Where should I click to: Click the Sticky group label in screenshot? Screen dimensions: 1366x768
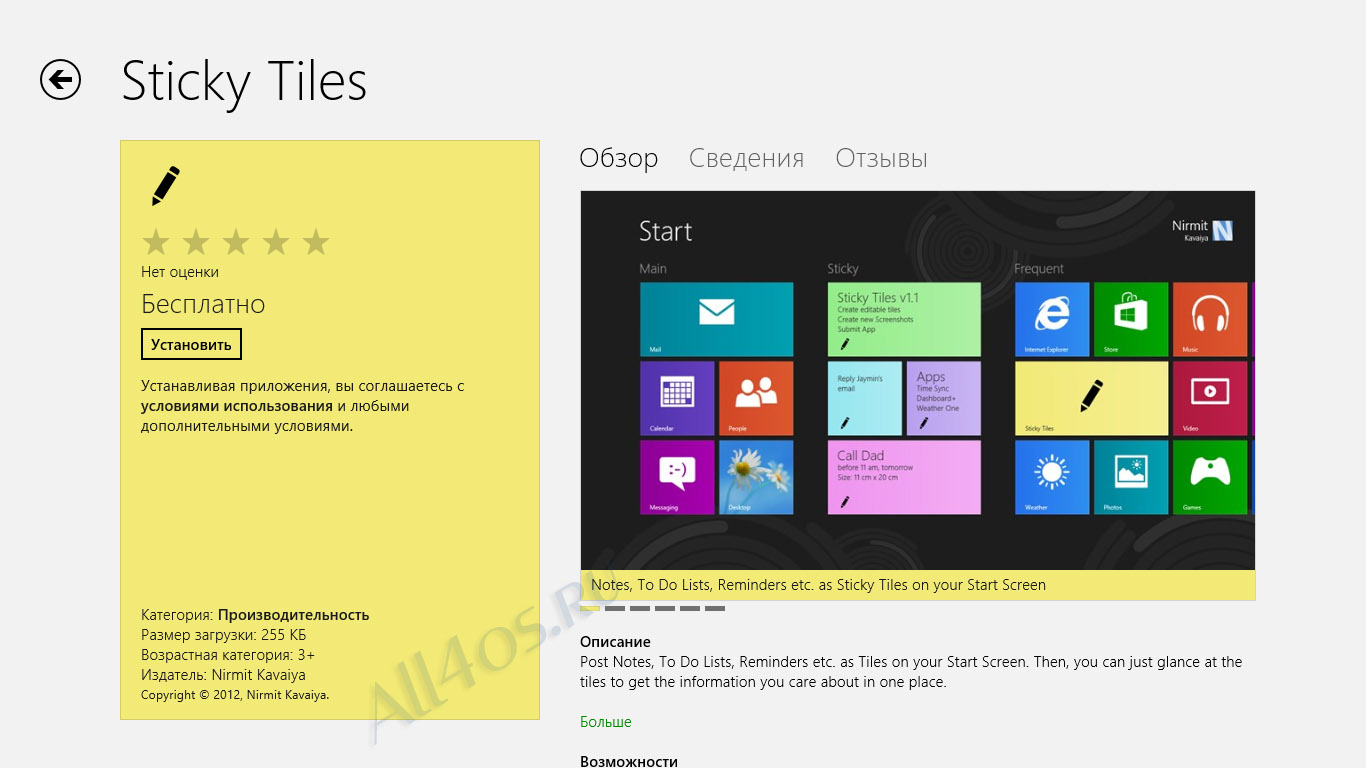click(x=843, y=268)
